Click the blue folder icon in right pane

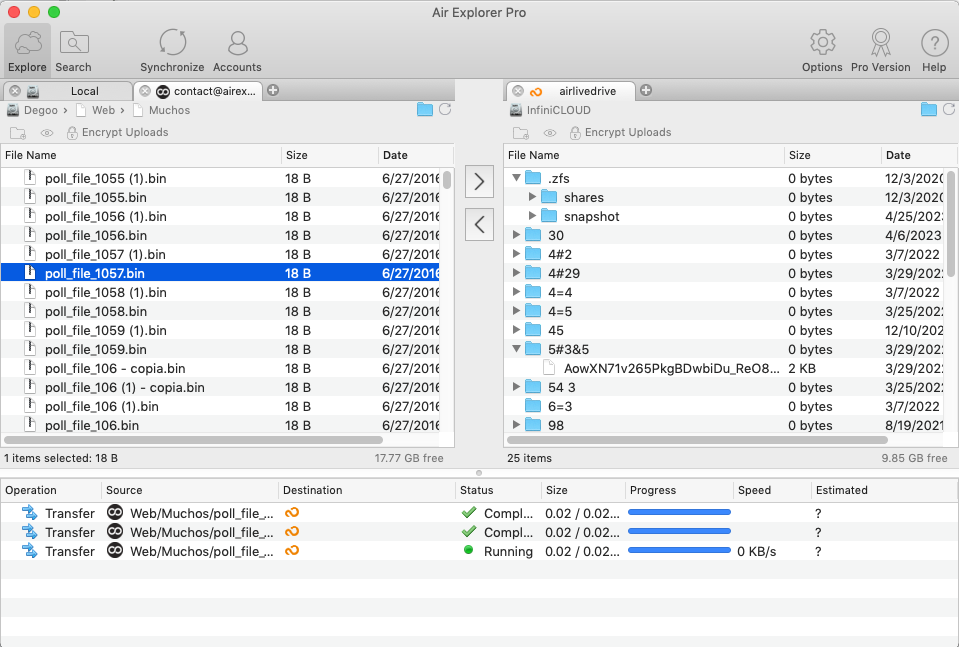(x=928, y=109)
